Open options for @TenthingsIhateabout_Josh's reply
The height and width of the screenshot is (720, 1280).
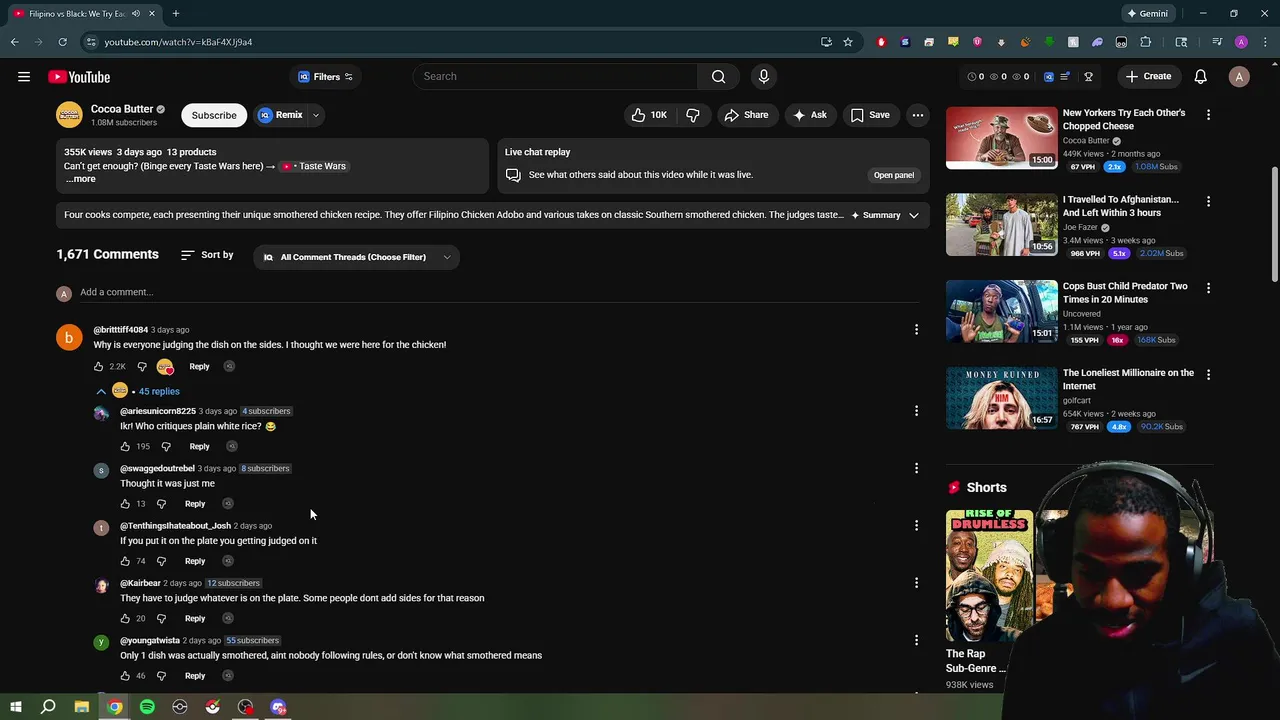(x=916, y=526)
